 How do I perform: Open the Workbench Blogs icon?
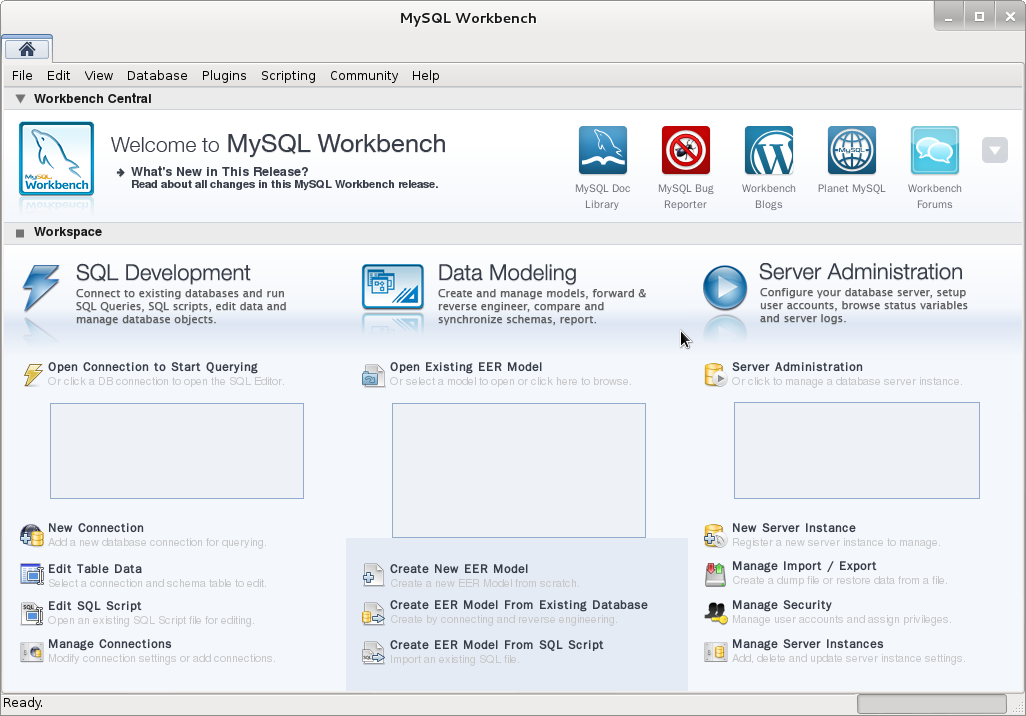coord(768,151)
